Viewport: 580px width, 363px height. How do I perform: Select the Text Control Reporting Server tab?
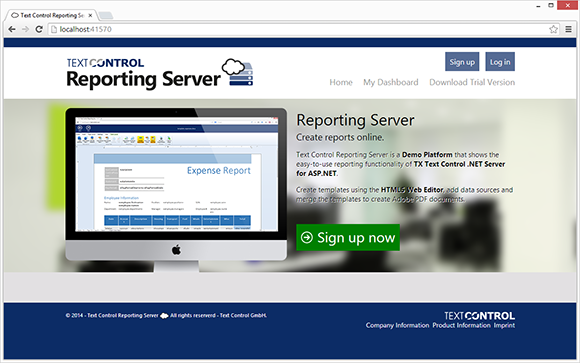click(x=51, y=16)
